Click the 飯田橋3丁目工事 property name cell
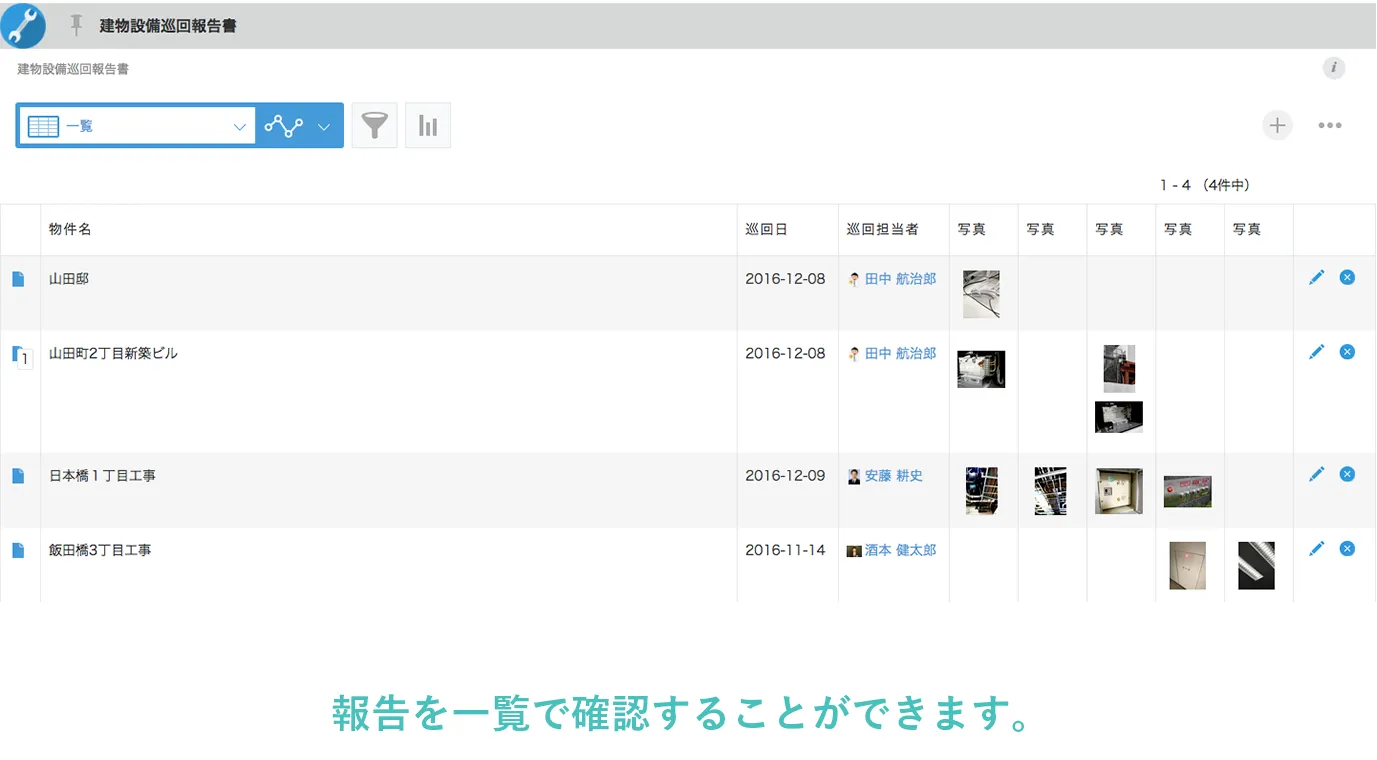Viewport: 1377px width, 760px height. click(389, 565)
